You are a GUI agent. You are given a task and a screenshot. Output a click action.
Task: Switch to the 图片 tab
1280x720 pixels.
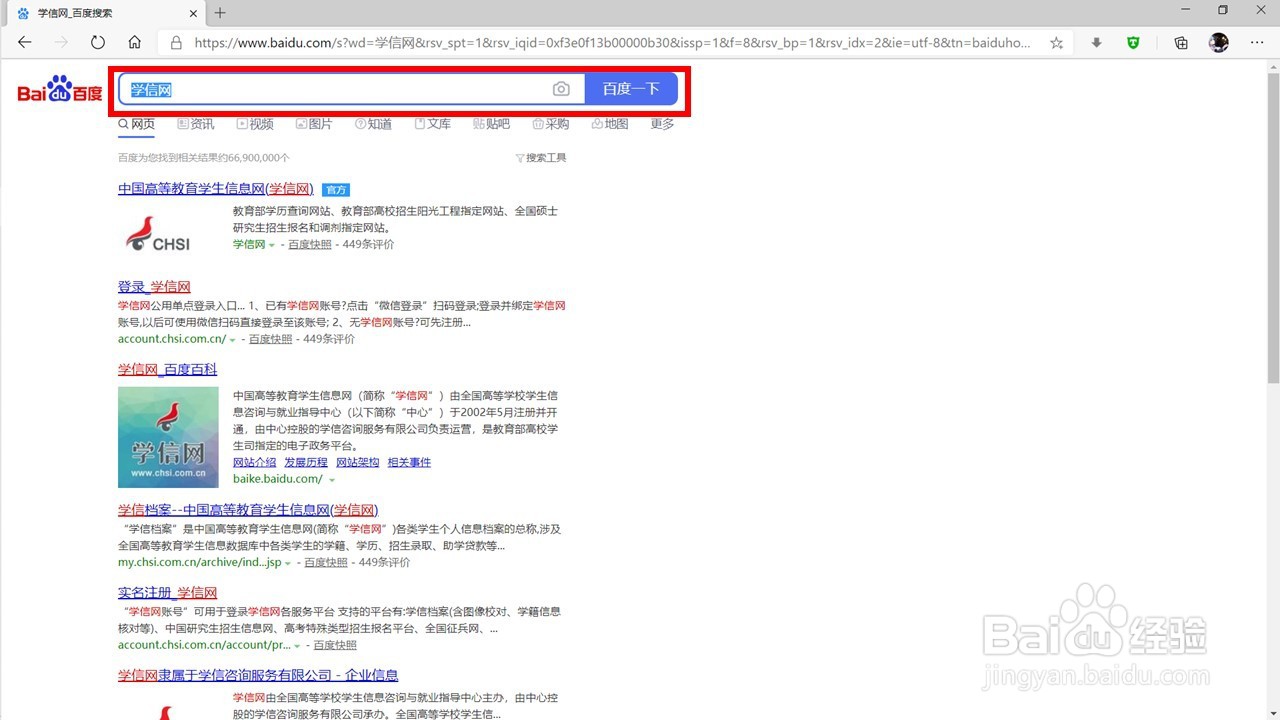[x=314, y=124]
